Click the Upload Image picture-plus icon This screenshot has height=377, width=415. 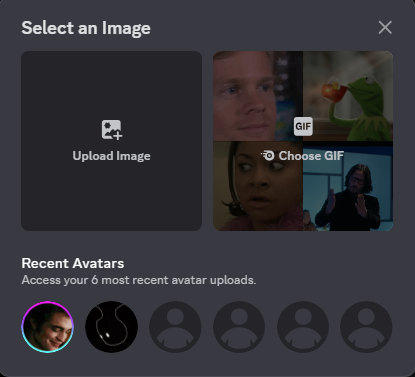click(112, 130)
